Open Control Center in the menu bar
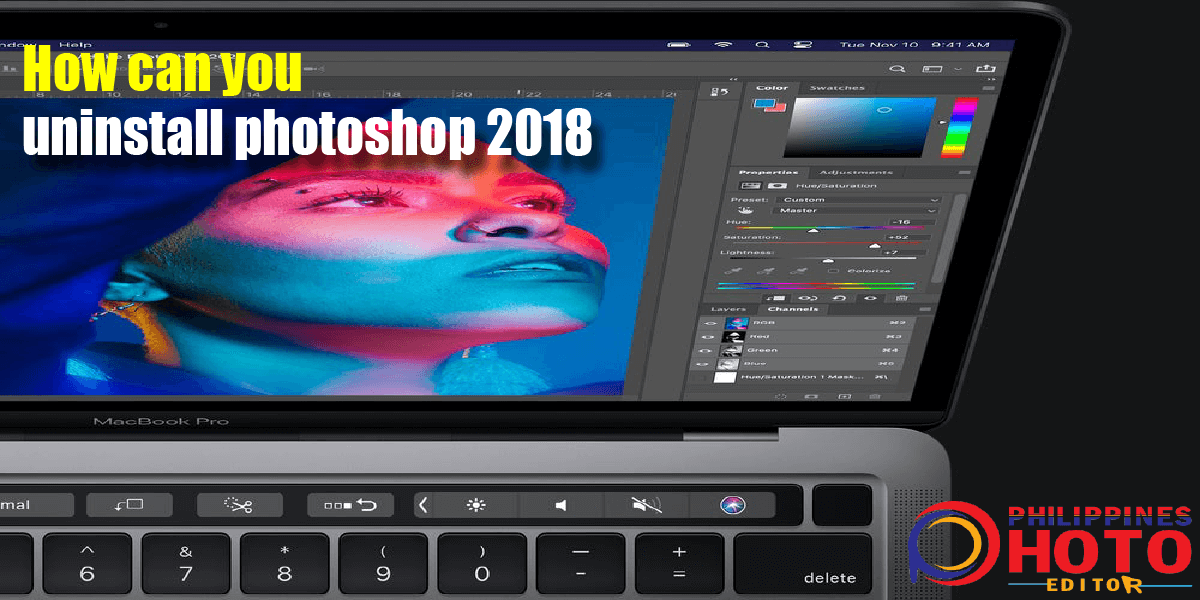Viewport: 1200px width, 600px height. pos(801,45)
